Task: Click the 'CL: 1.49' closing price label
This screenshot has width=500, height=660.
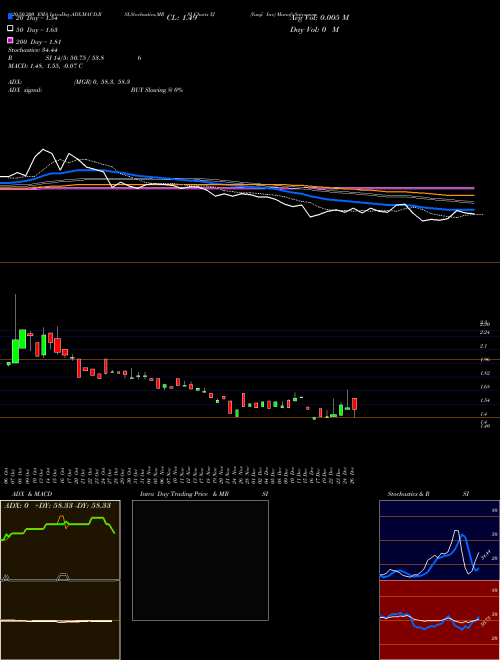Action: pos(182,18)
